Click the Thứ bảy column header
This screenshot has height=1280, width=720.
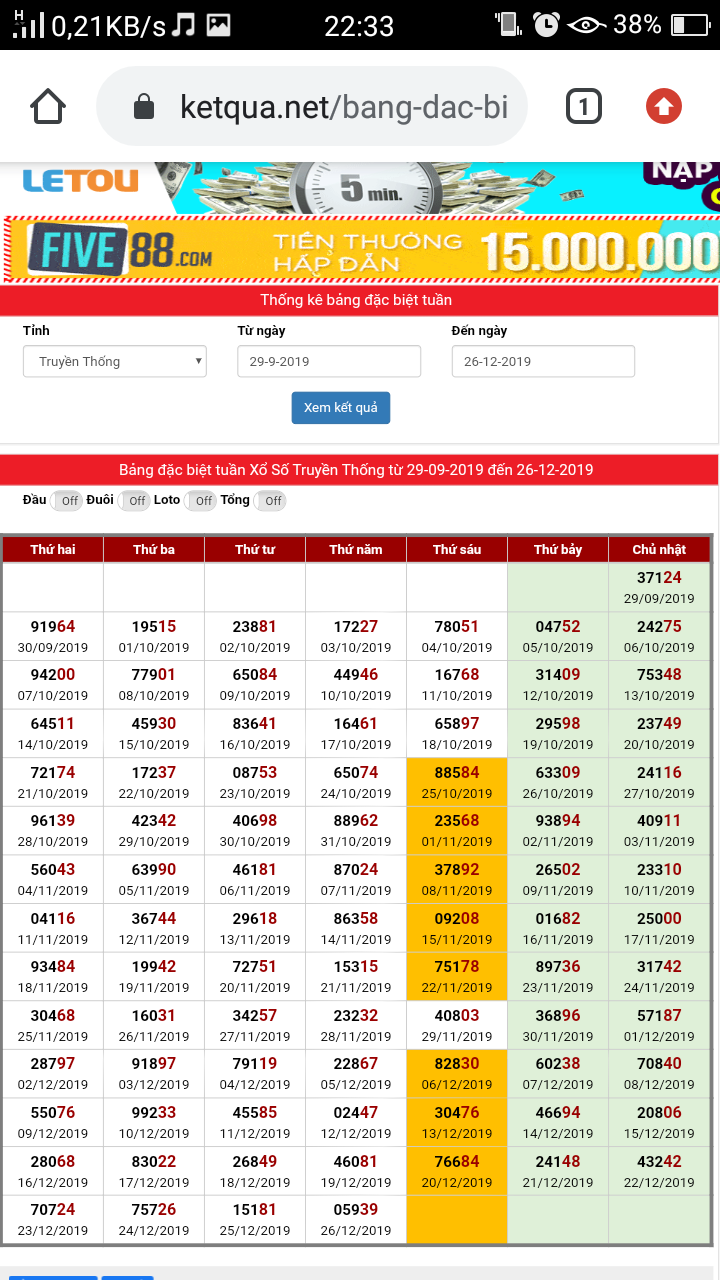(558, 550)
